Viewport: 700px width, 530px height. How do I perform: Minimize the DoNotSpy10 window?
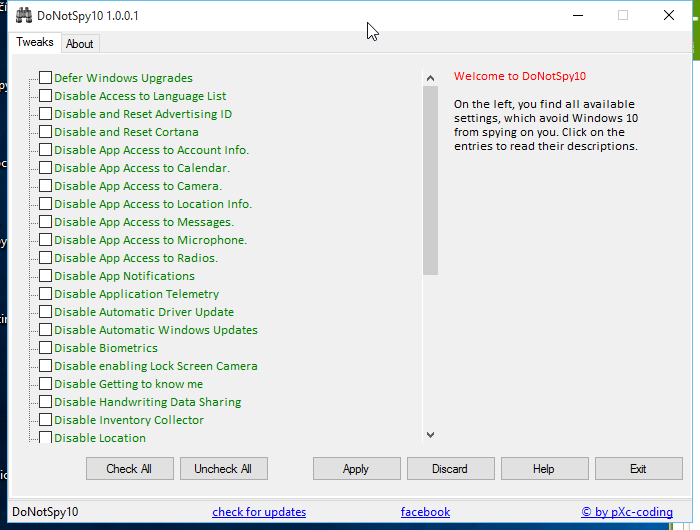pos(578,16)
